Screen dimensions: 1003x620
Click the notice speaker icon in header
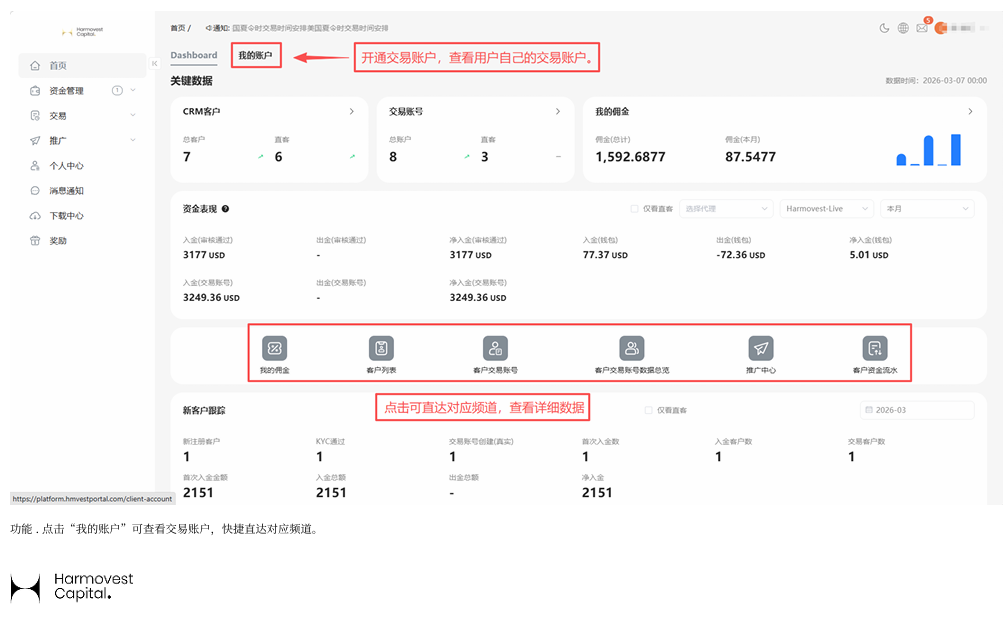(209, 28)
